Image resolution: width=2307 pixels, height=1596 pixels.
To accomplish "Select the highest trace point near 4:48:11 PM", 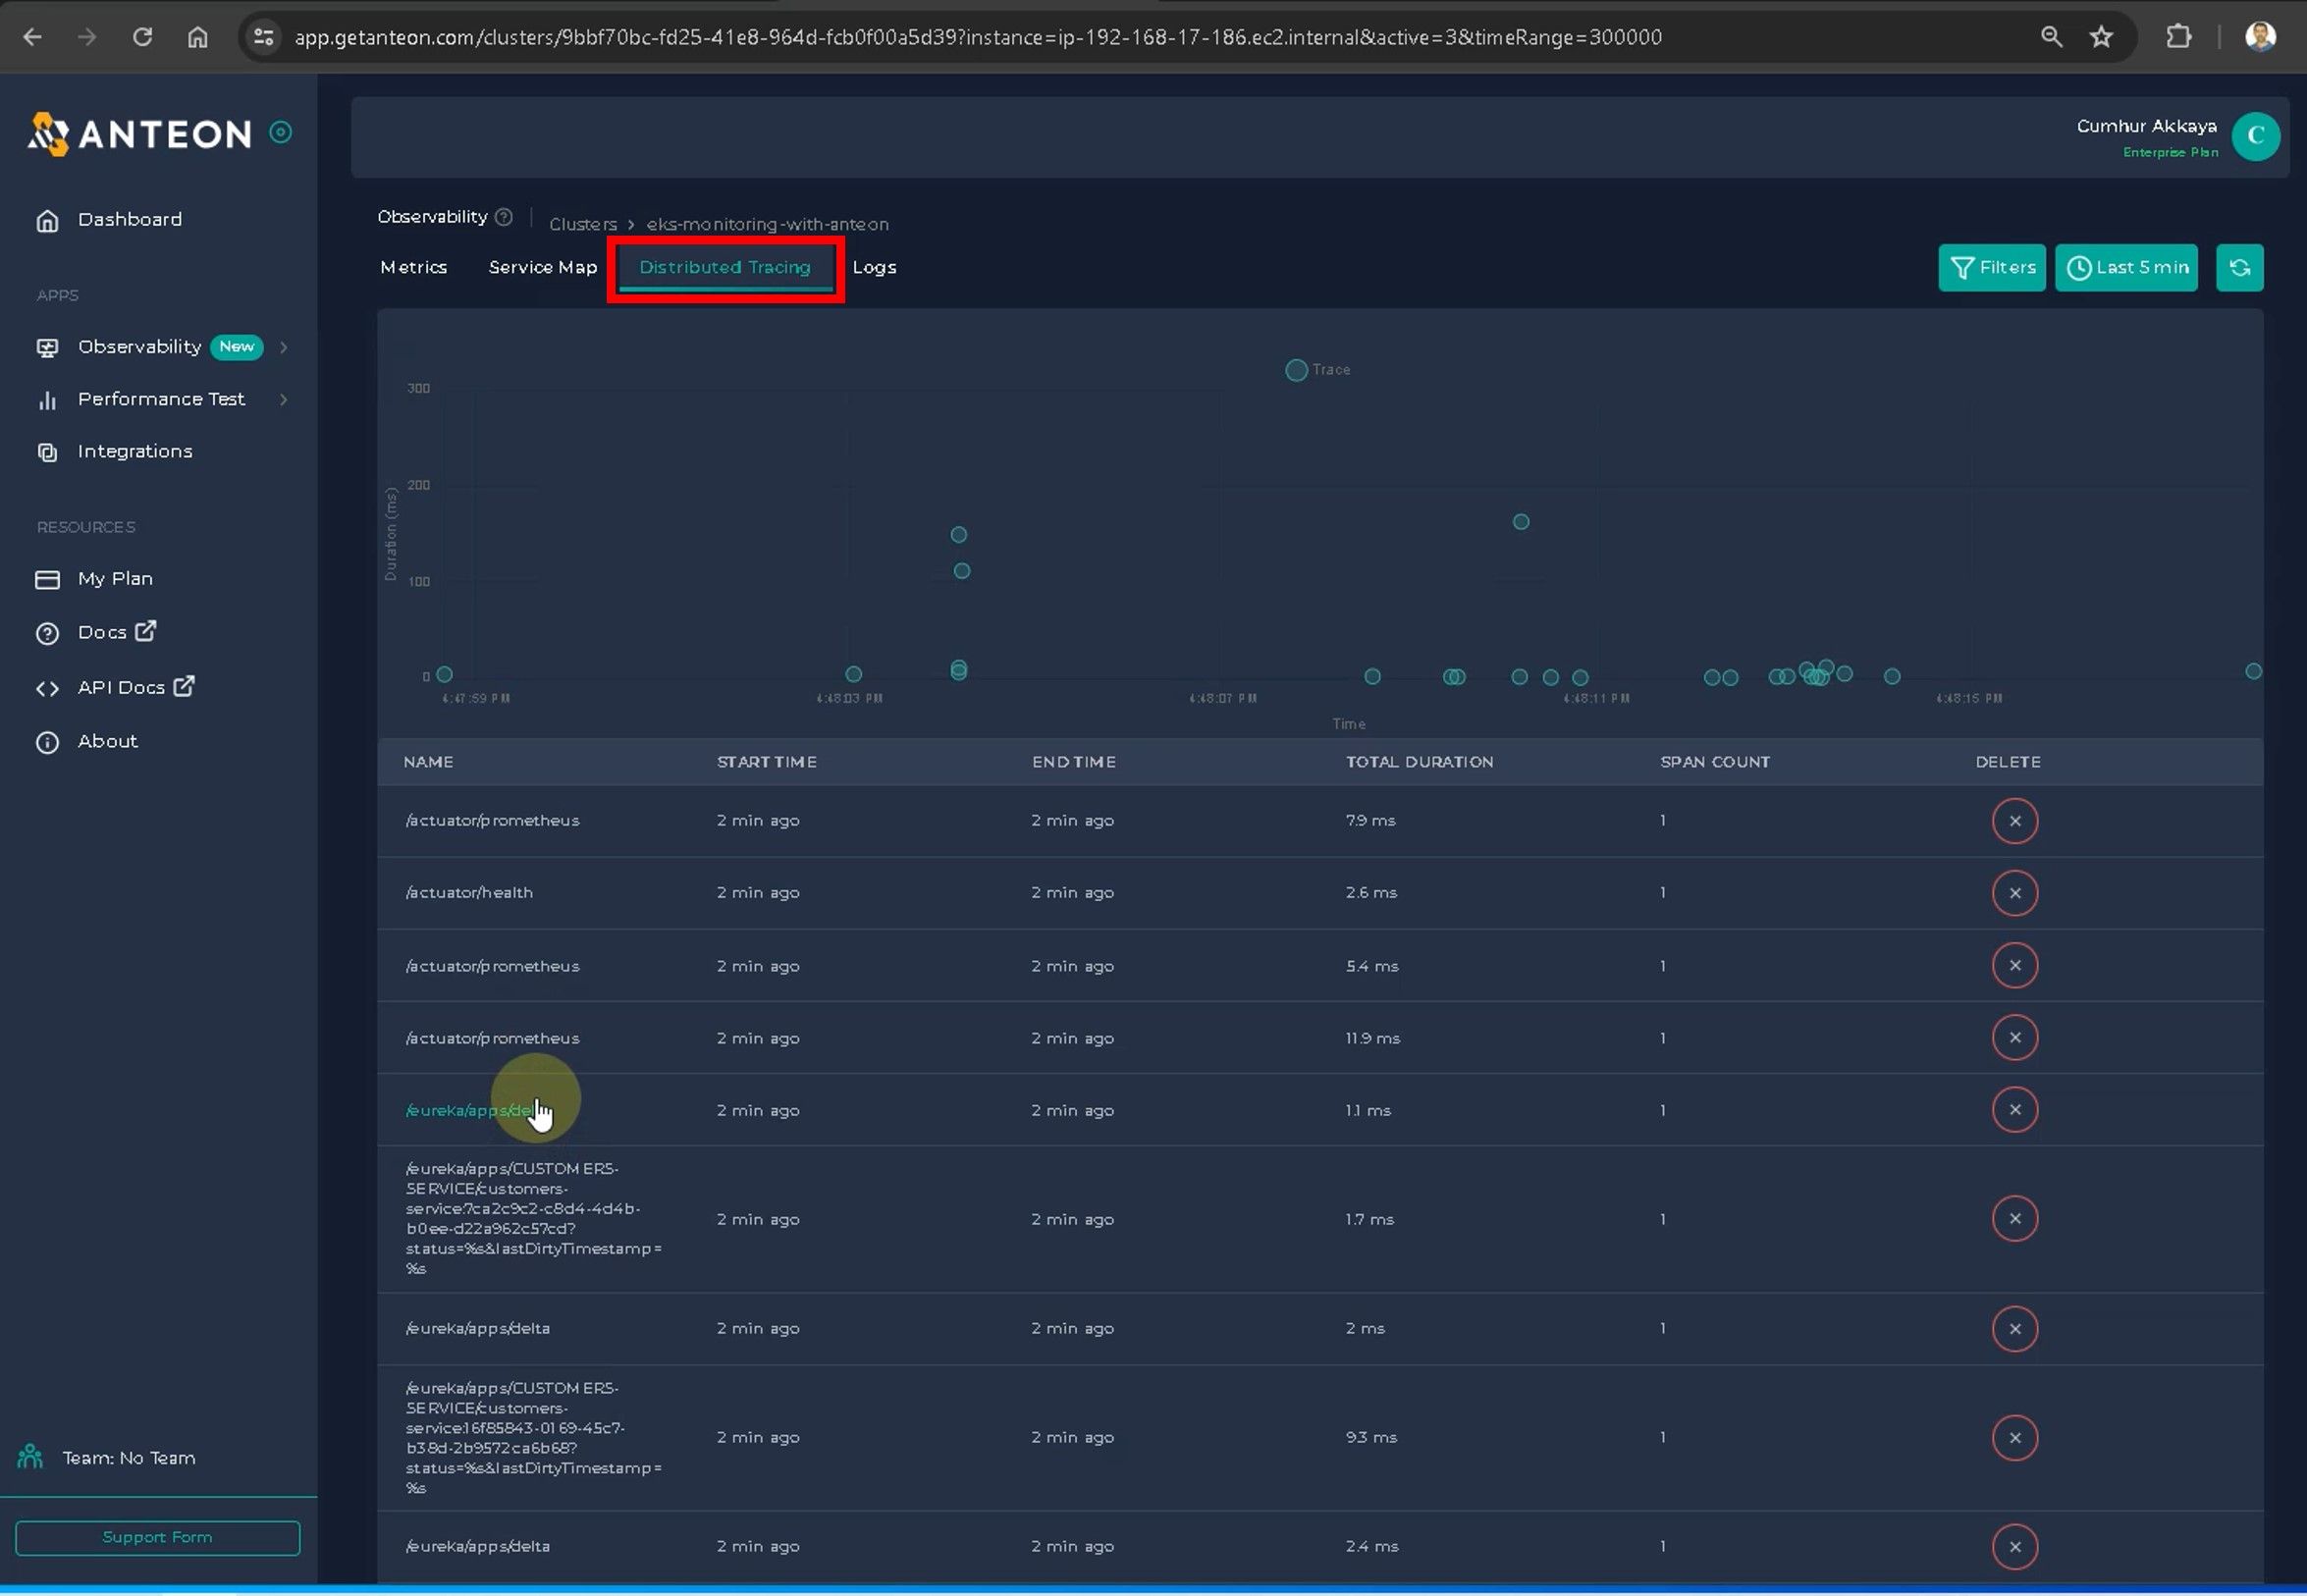I will tap(1520, 522).
